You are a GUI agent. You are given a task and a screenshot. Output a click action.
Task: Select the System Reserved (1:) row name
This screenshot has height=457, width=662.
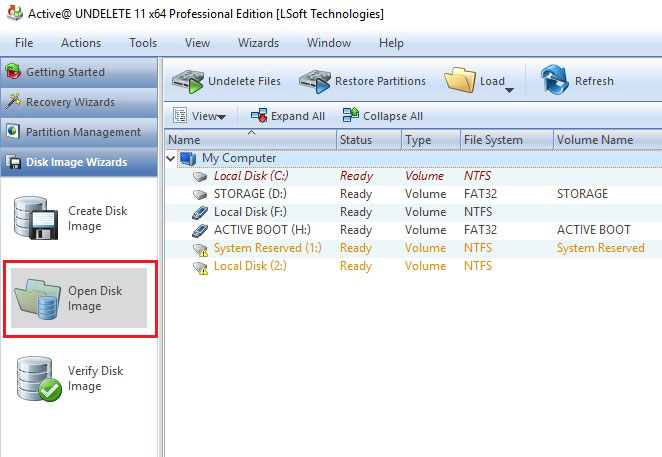pos(268,248)
